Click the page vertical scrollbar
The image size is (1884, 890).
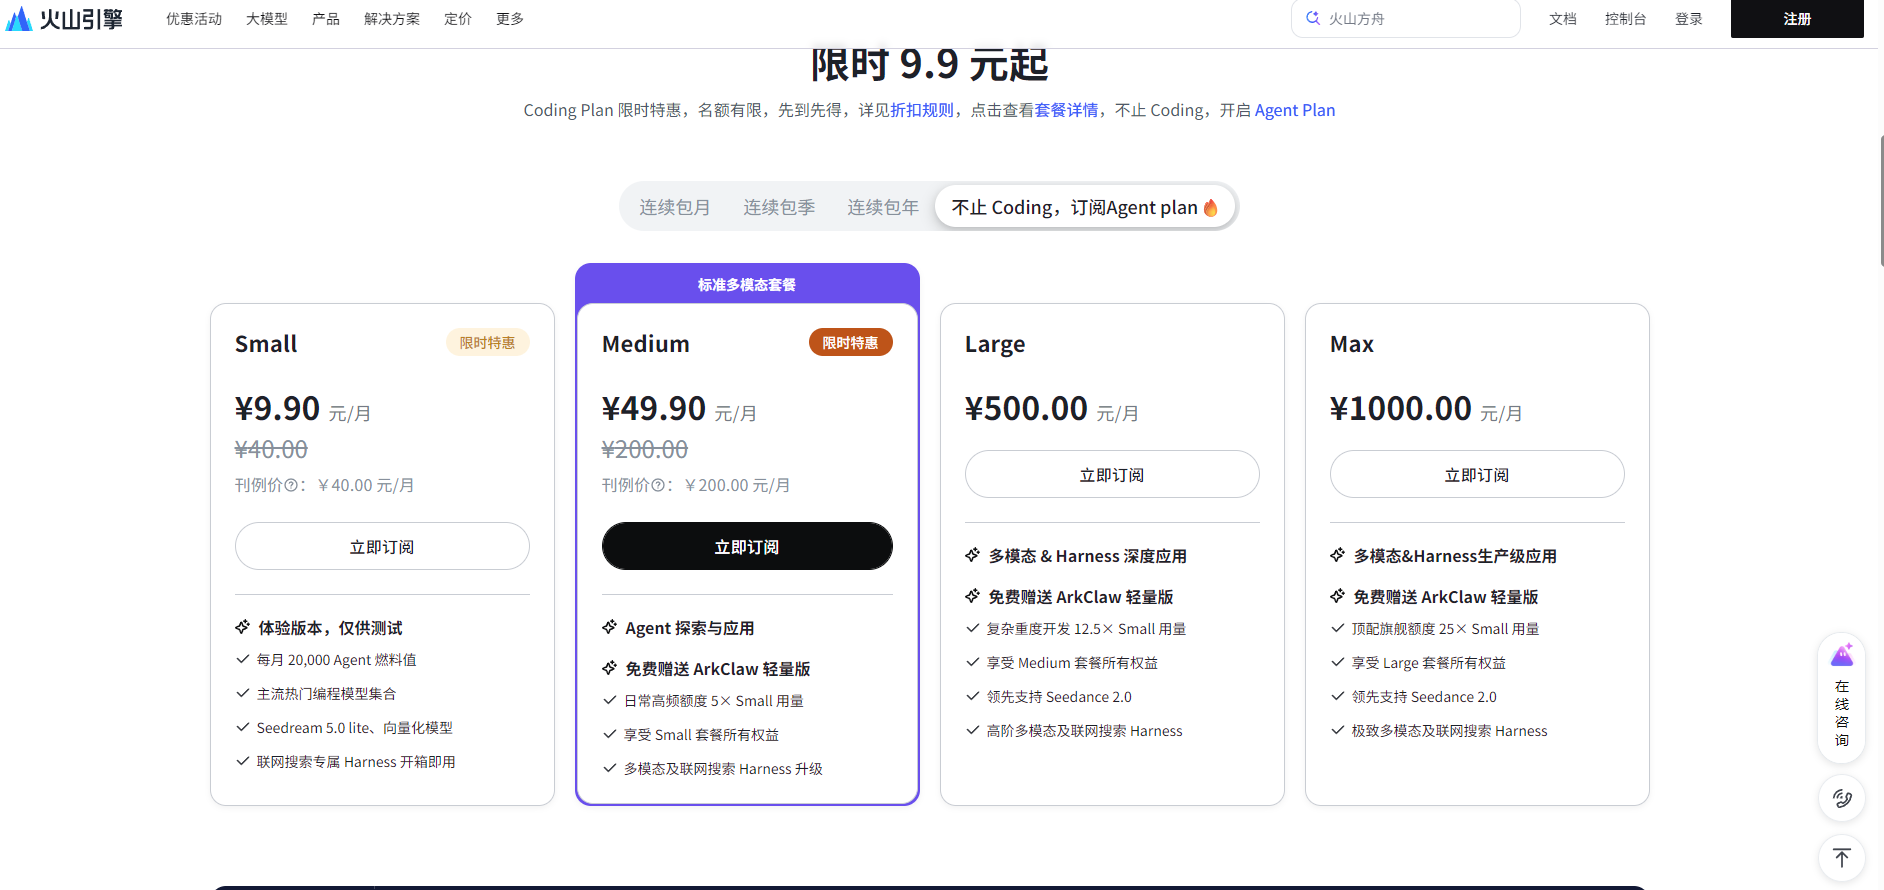pyautogui.click(x=1881, y=200)
